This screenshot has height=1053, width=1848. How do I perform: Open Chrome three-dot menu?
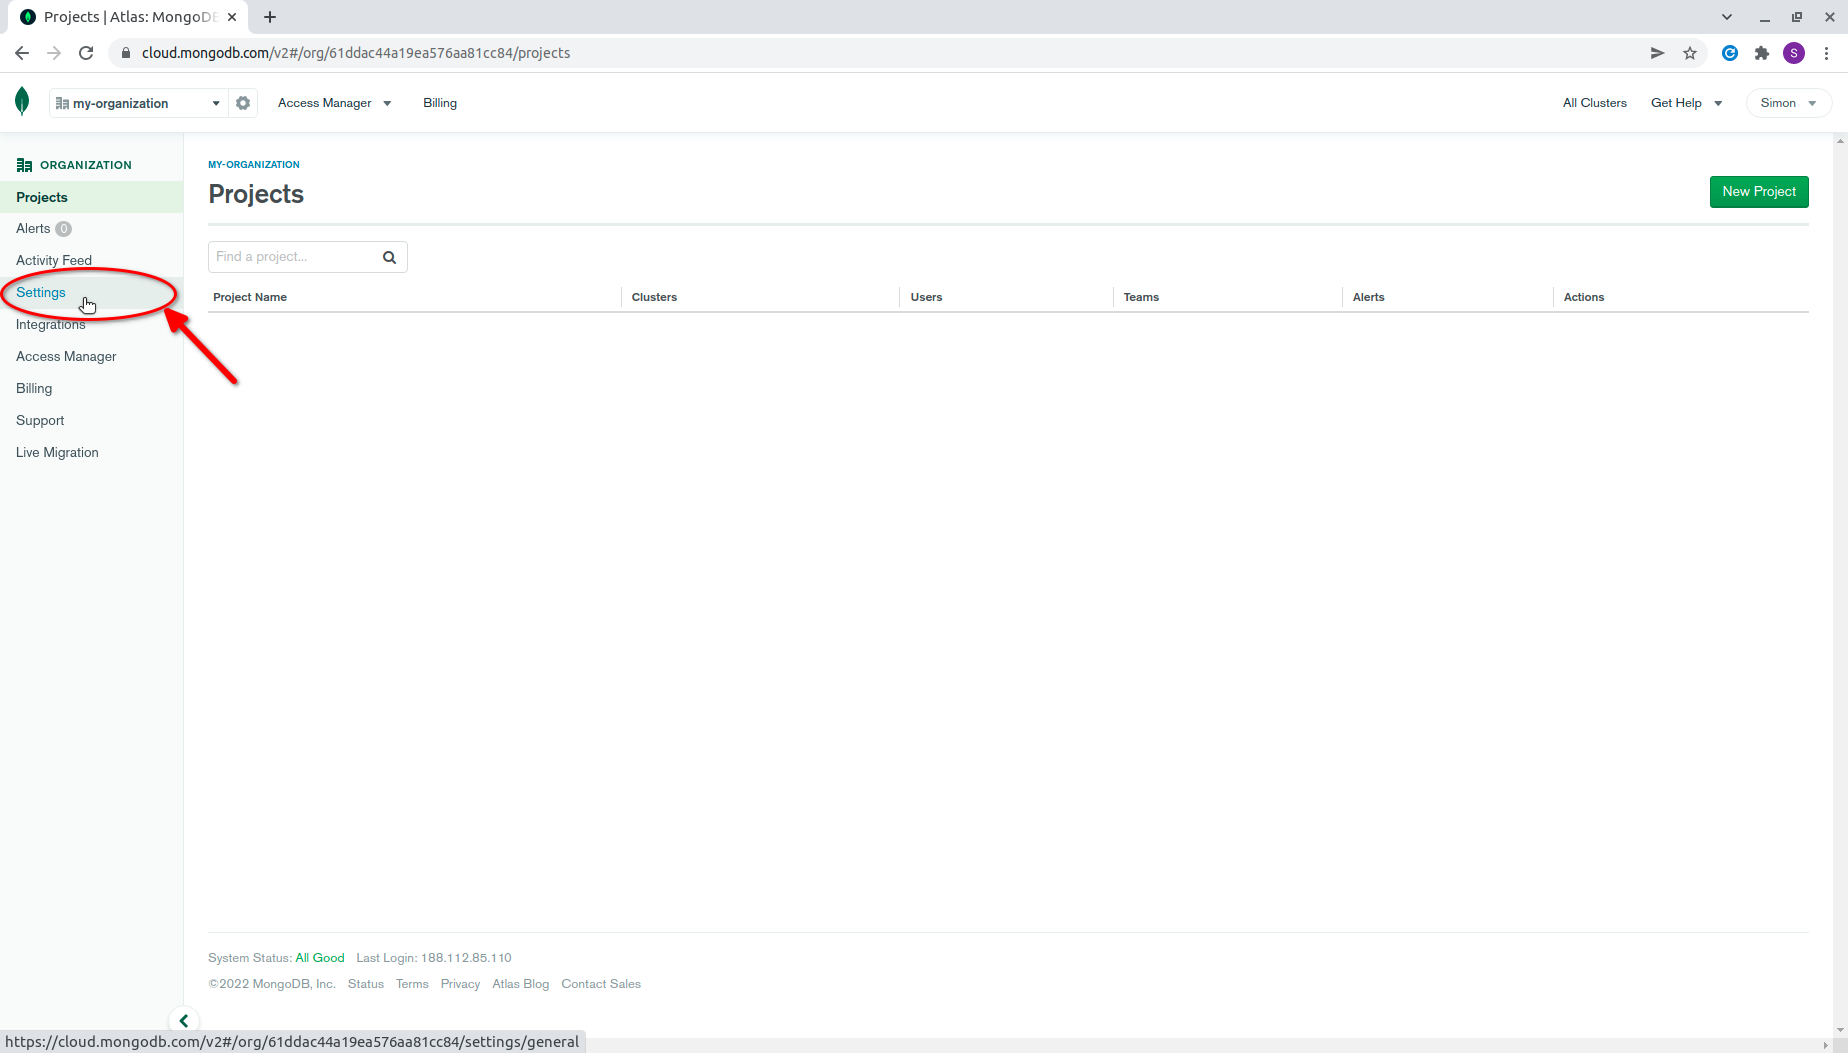[1827, 53]
